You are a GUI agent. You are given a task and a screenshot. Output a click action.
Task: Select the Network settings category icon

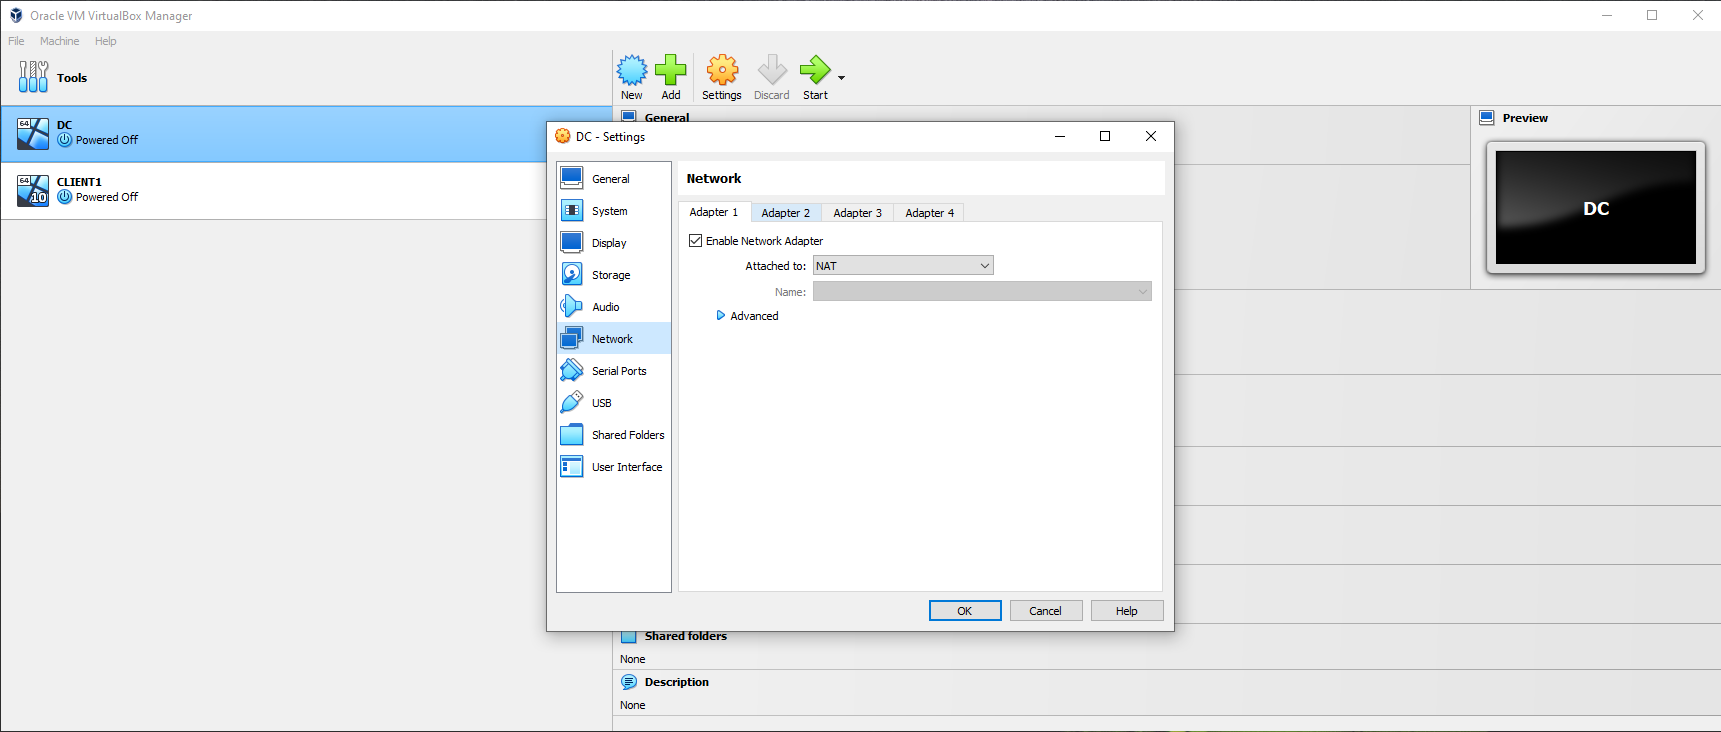tap(572, 338)
